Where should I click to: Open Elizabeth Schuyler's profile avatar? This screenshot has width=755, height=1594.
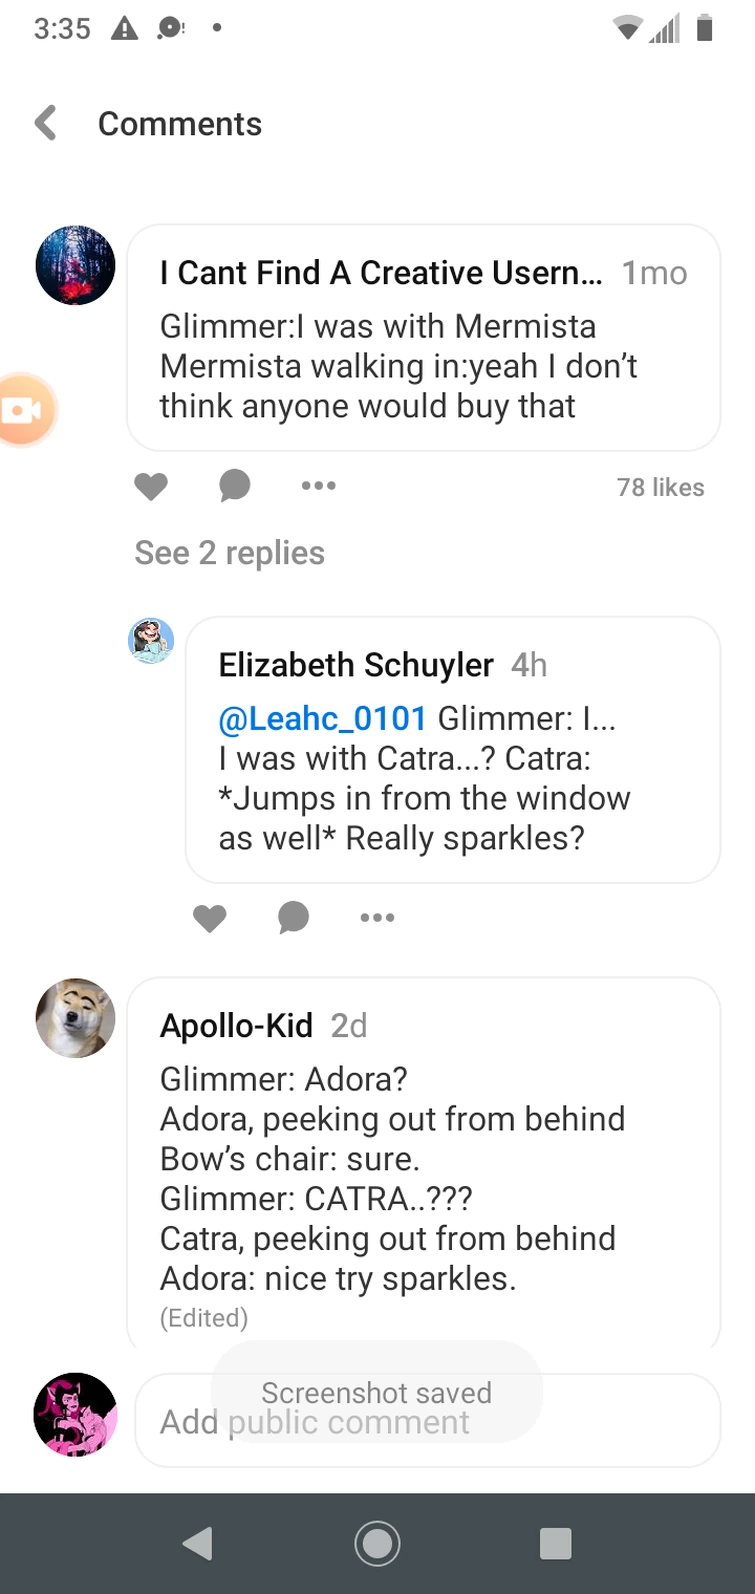click(x=151, y=641)
